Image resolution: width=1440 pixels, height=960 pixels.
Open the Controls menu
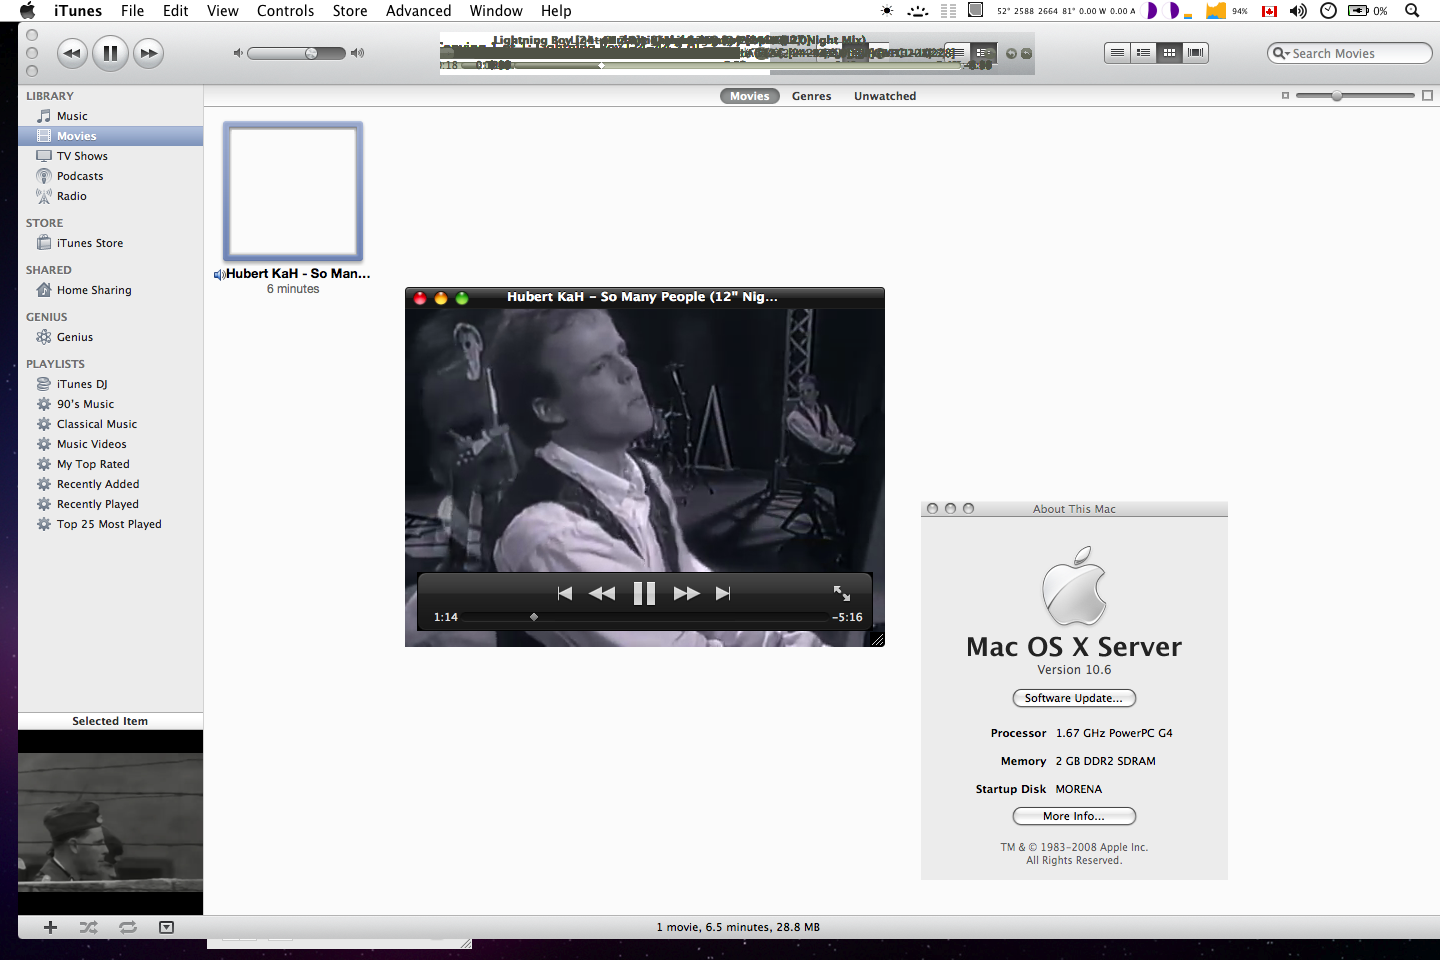point(286,11)
